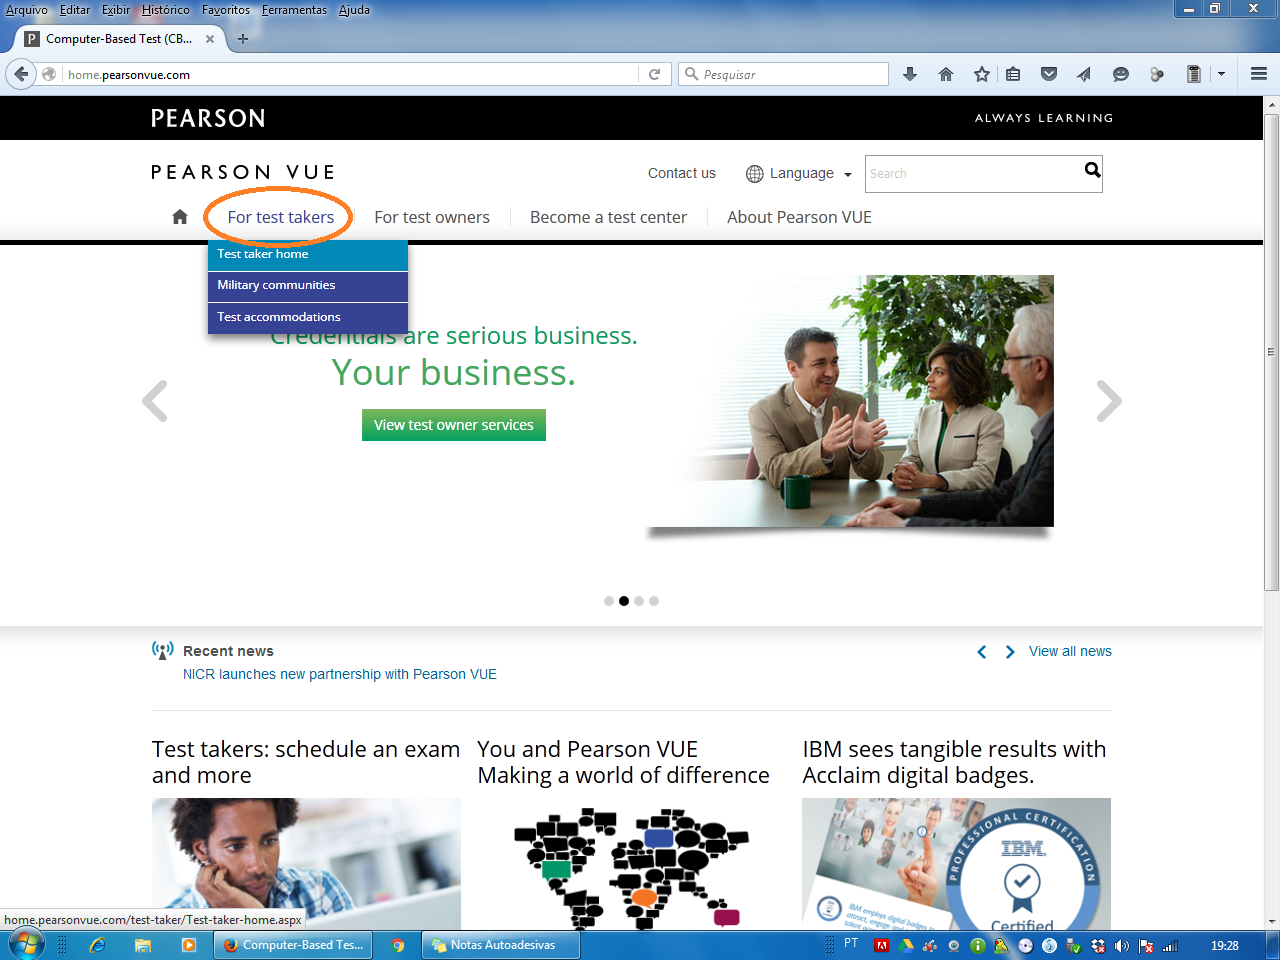The image size is (1280, 960).
Task: Click the PEARSON VUE site logo
Action: (243, 172)
